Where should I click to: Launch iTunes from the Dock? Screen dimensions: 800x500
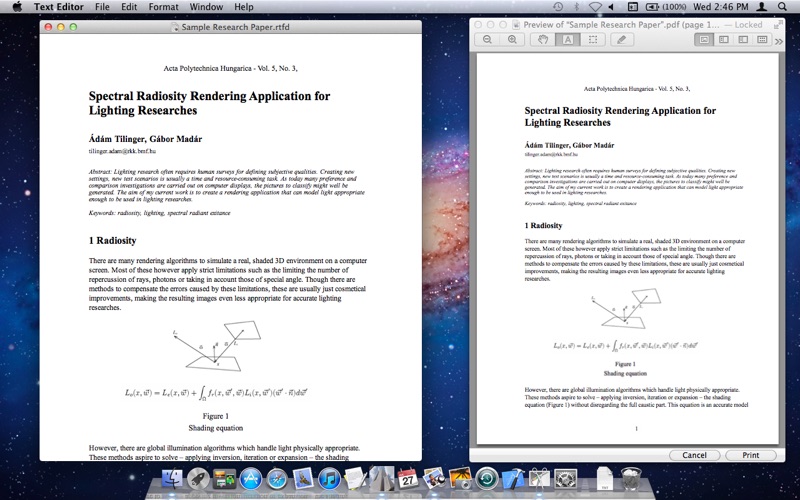pyautogui.click(x=329, y=479)
